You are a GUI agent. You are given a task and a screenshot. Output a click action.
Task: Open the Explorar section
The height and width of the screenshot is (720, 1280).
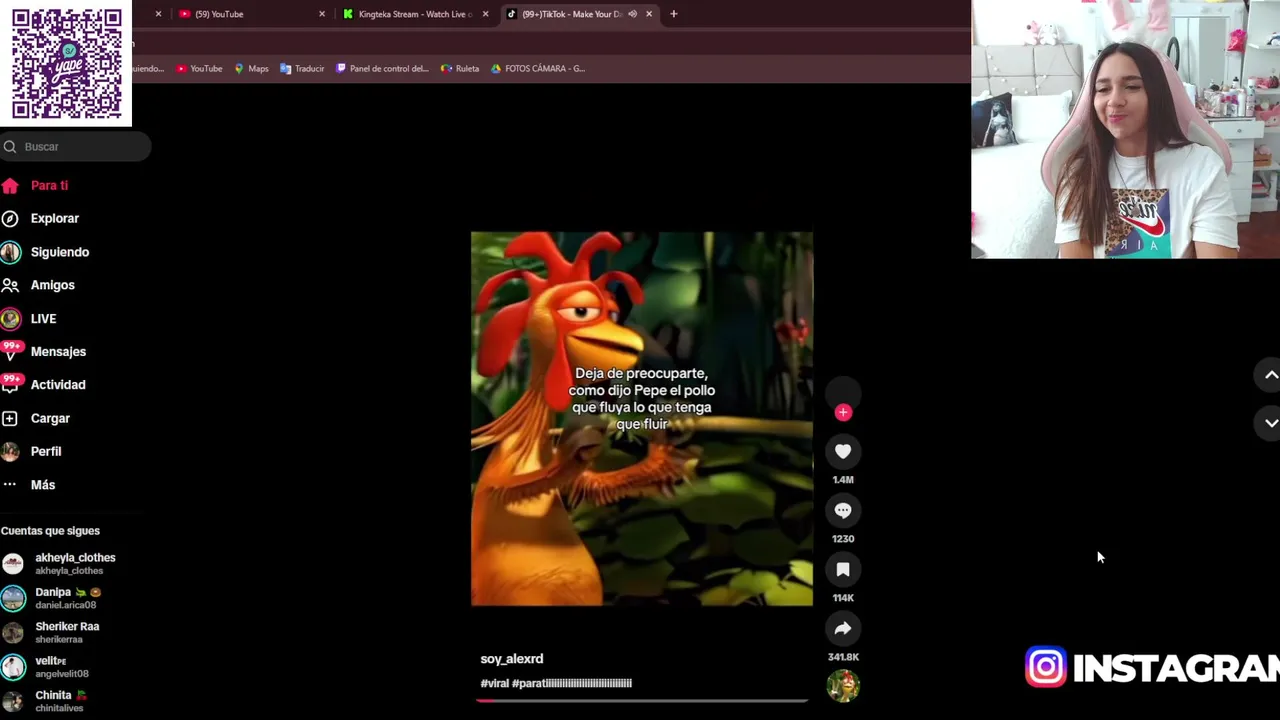54,218
